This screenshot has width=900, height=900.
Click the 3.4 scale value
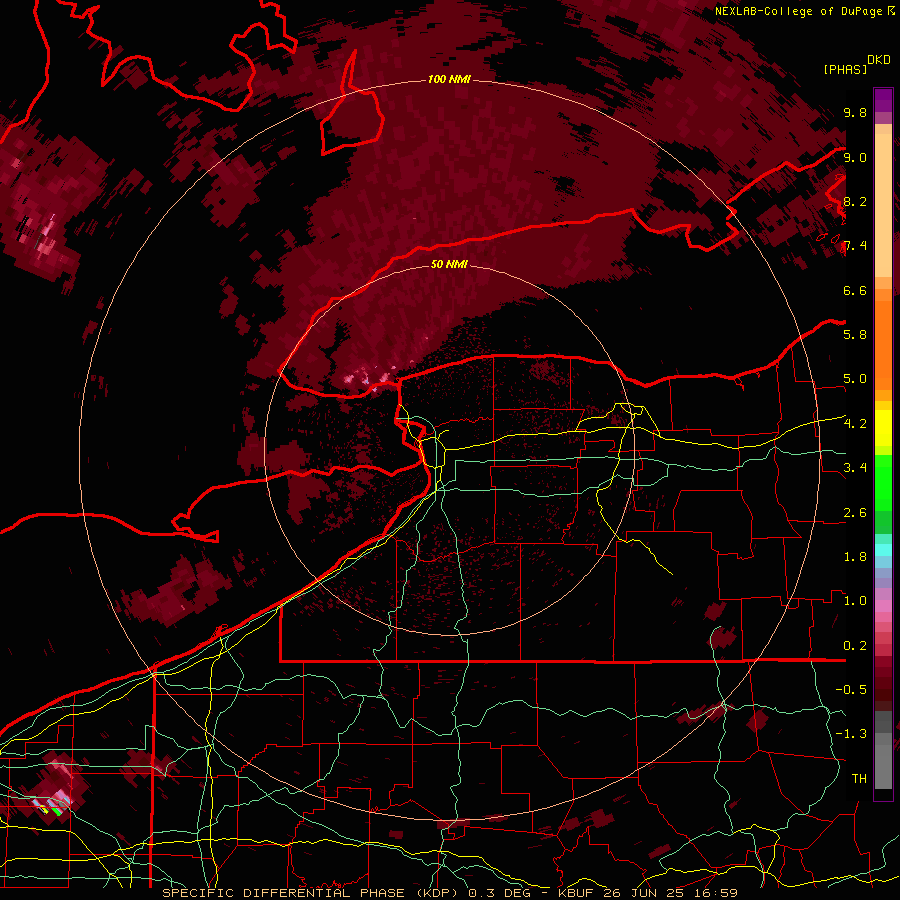point(855,468)
